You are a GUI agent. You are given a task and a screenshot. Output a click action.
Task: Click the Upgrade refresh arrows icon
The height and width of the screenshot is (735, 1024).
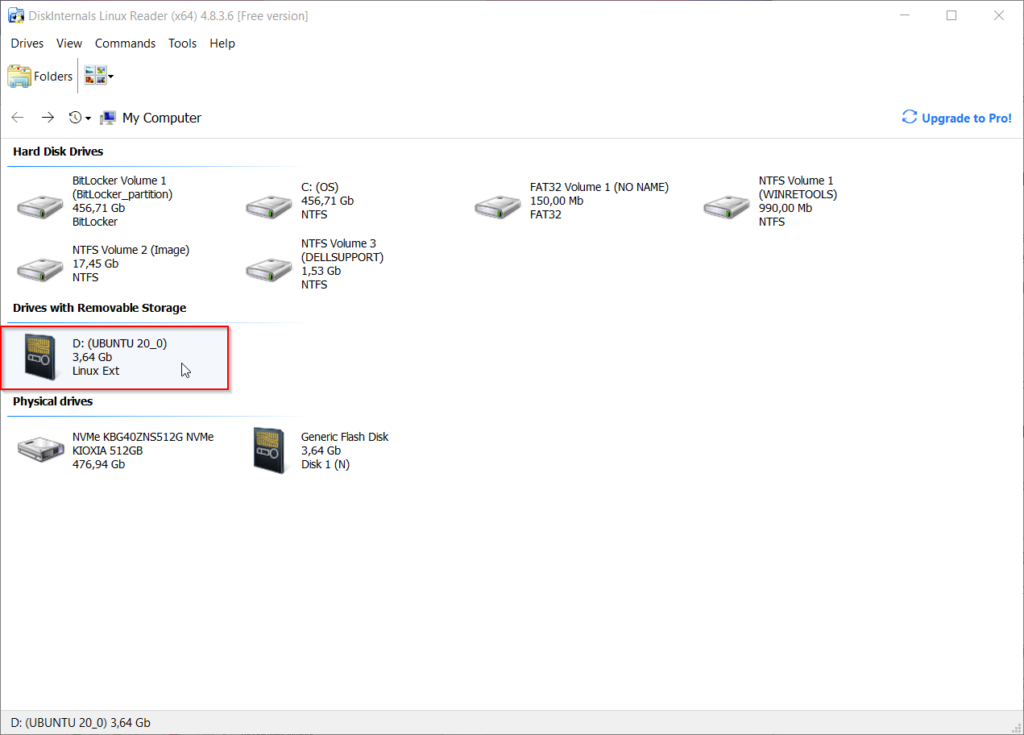pos(909,117)
